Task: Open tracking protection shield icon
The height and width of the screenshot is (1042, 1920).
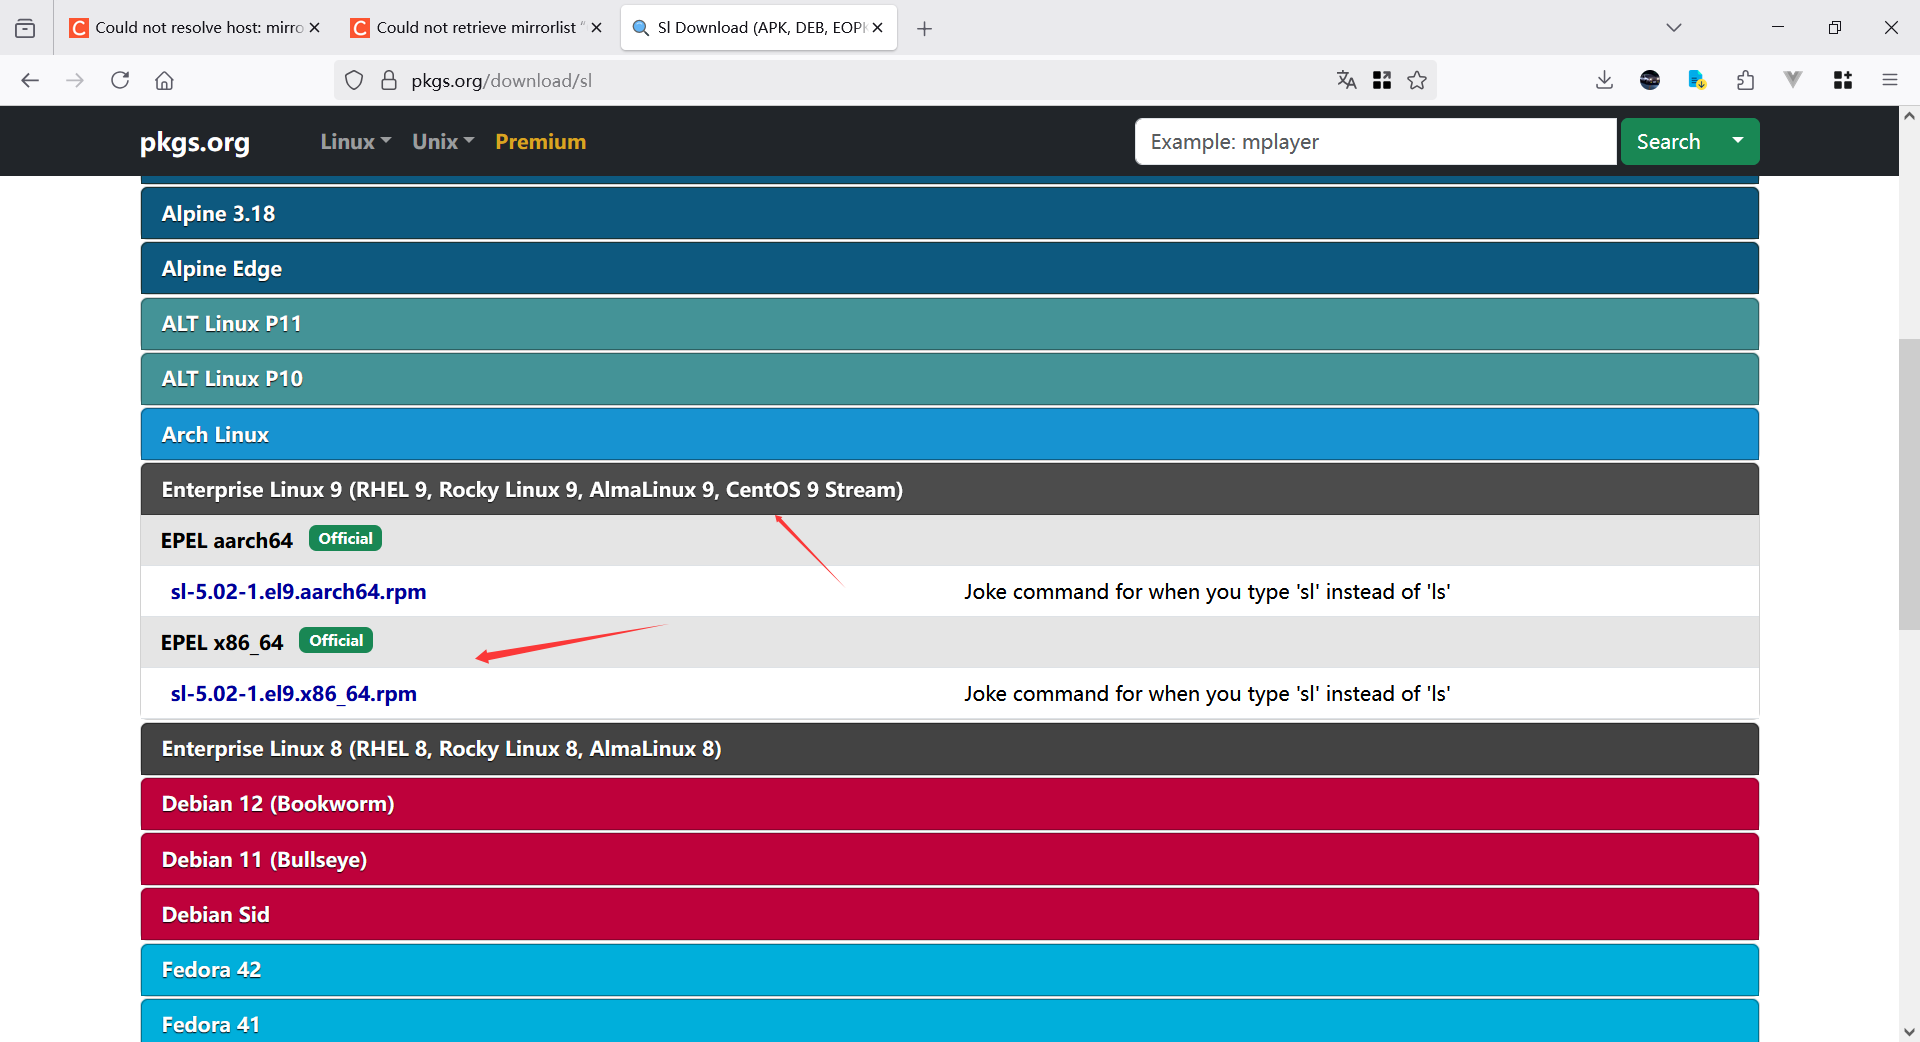Action: (354, 80)
